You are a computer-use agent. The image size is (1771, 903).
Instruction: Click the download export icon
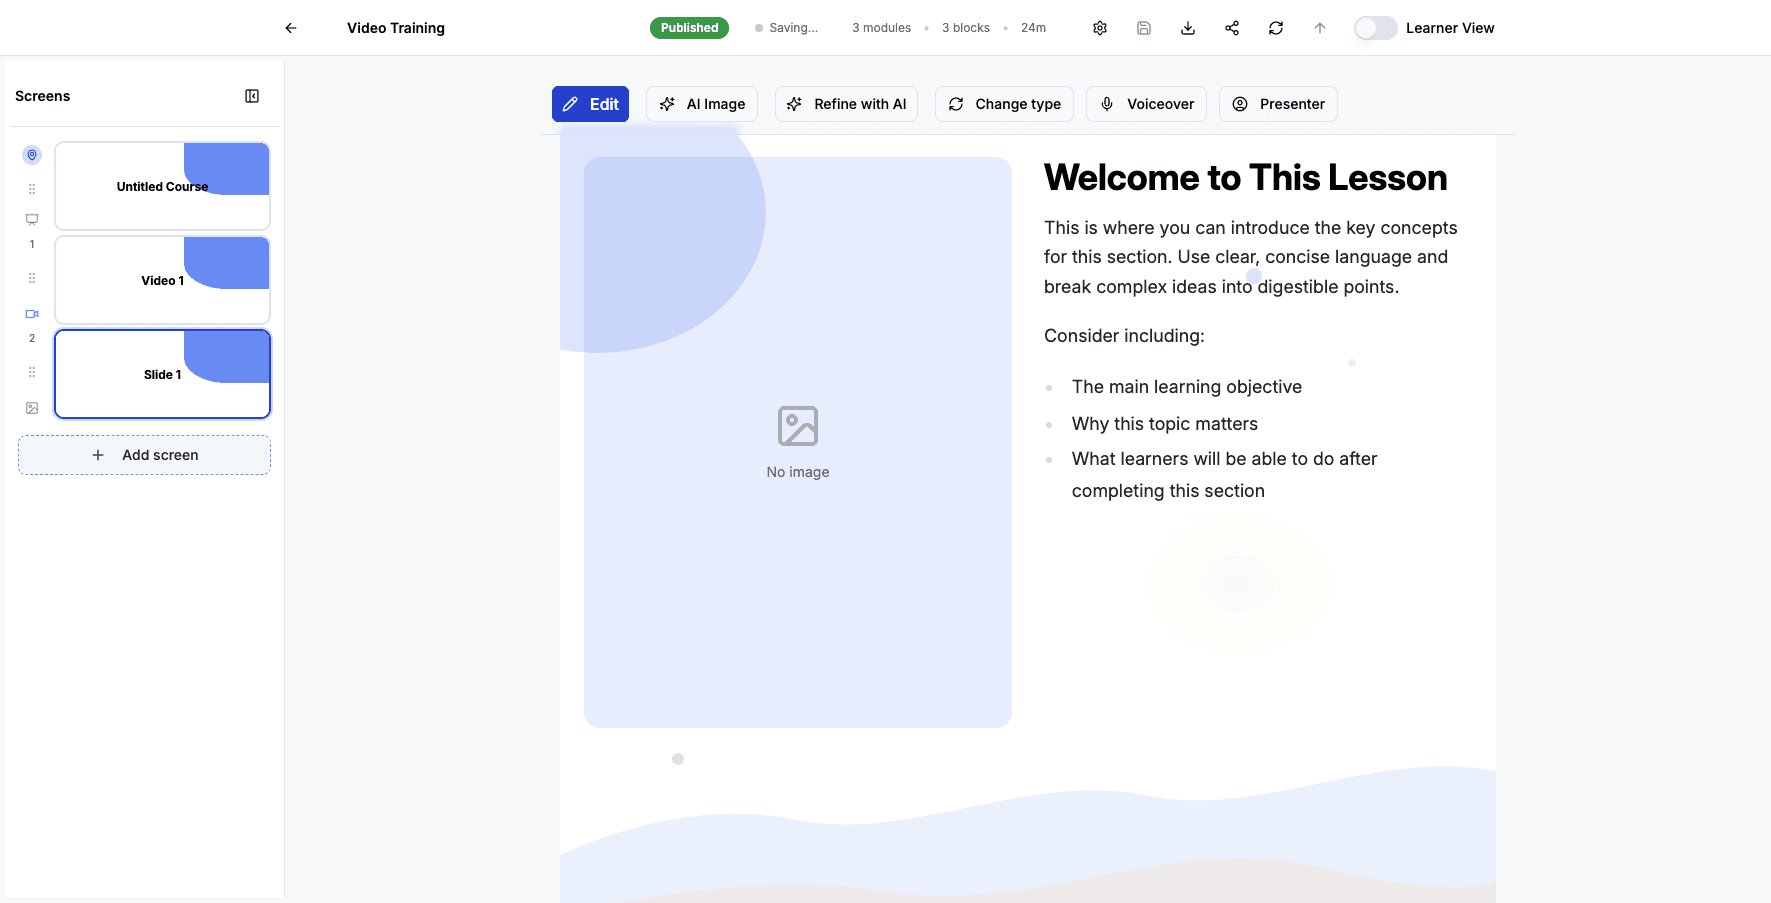pos(1187,28)
